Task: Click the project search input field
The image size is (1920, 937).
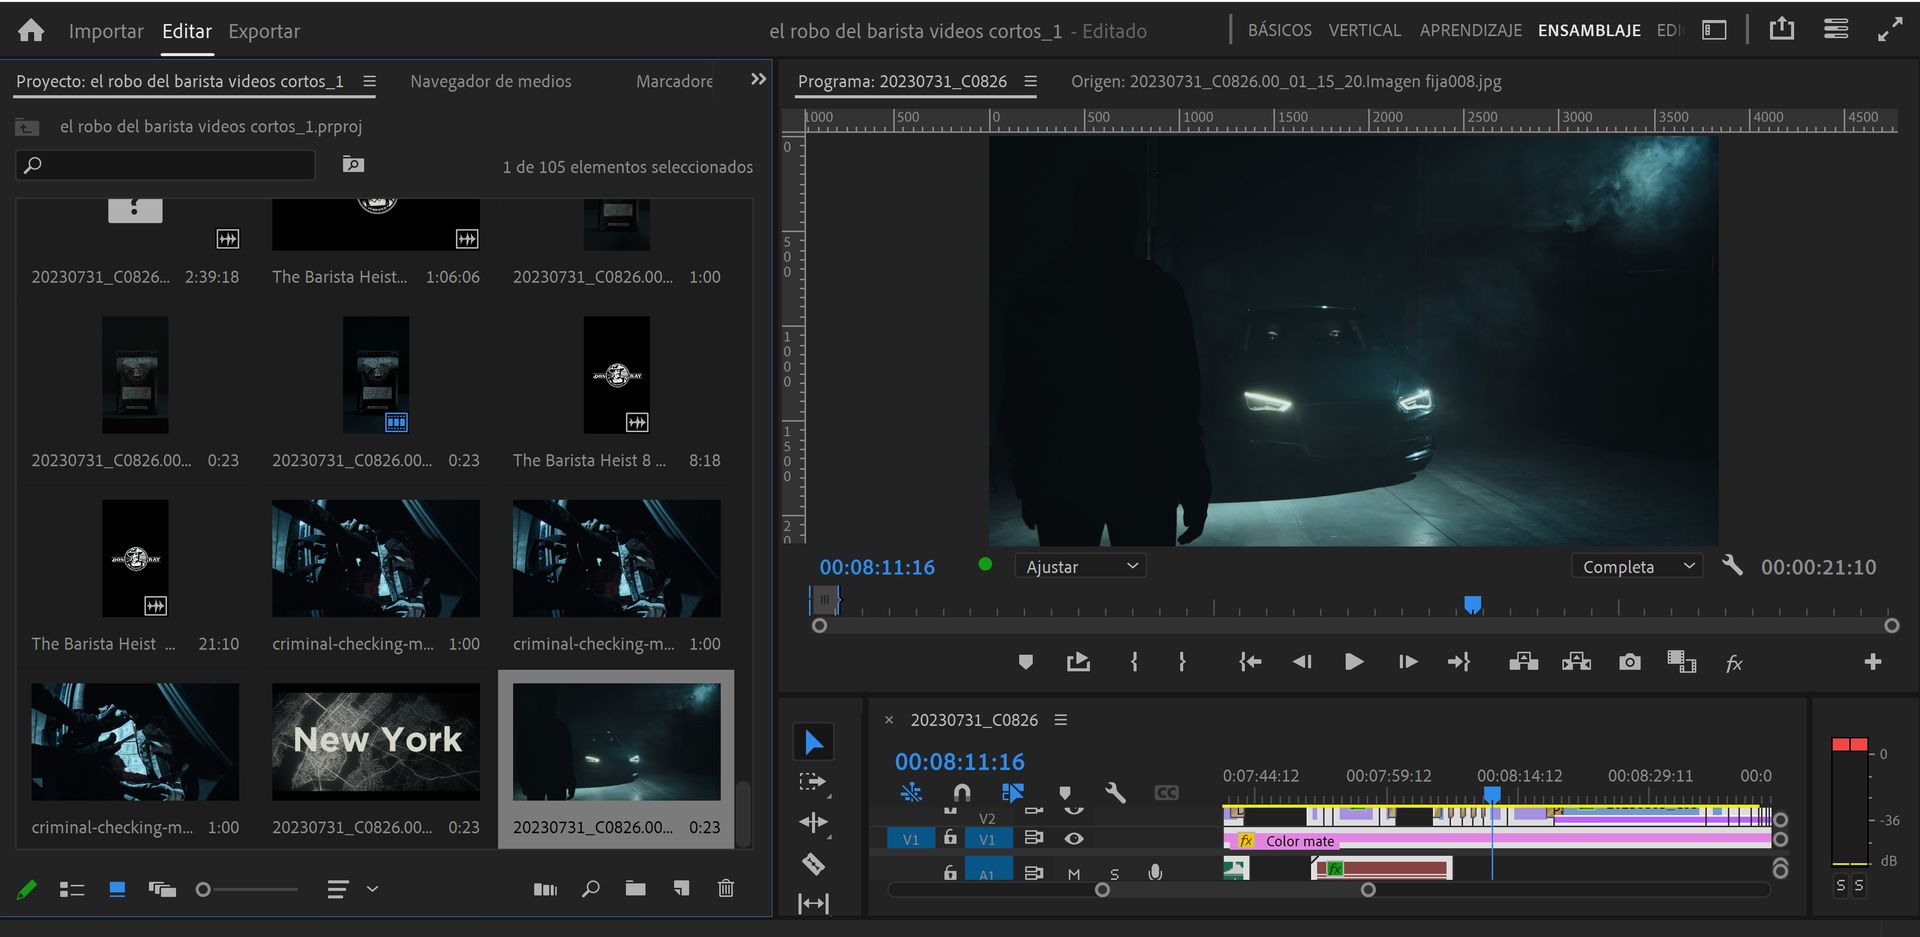Action: (166, 165)
